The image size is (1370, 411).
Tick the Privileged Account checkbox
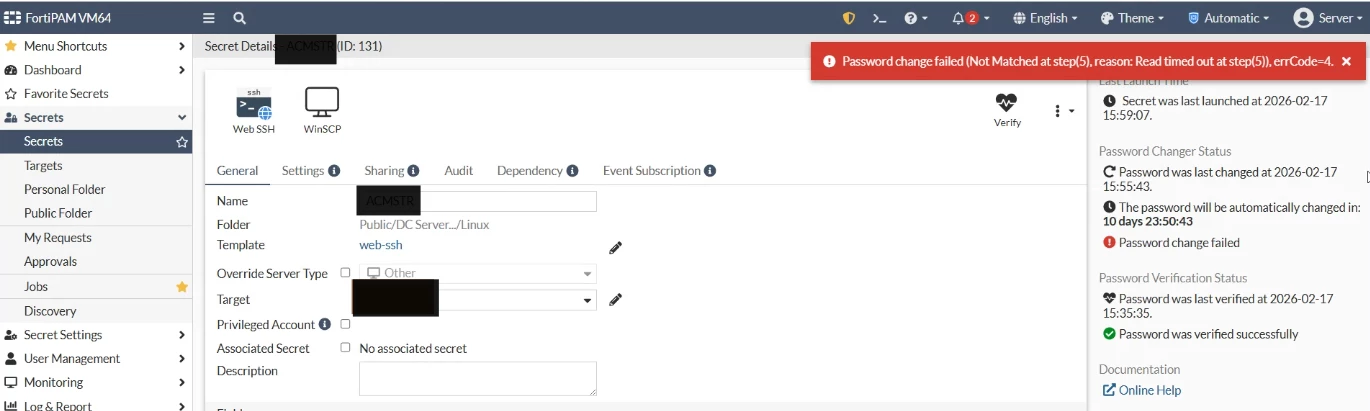[345, 324]
